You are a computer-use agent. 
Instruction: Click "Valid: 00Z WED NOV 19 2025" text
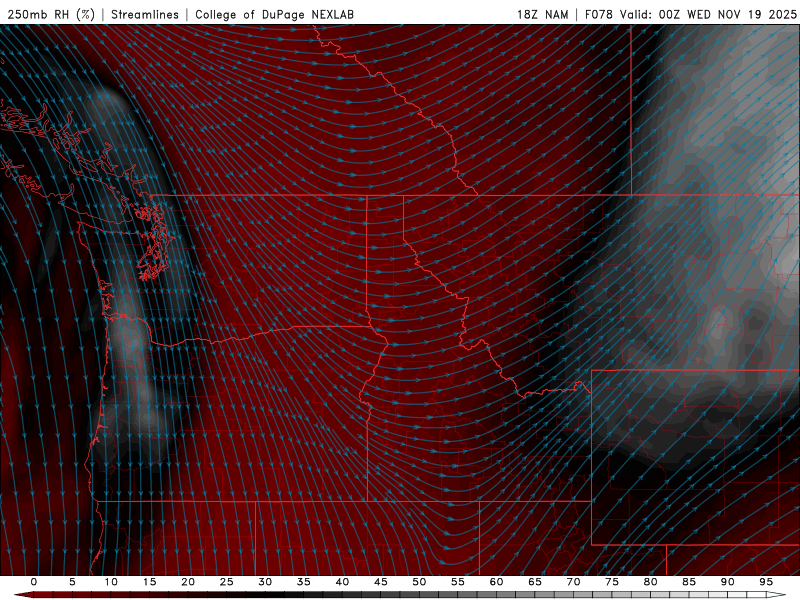click(x=708, y=14)
